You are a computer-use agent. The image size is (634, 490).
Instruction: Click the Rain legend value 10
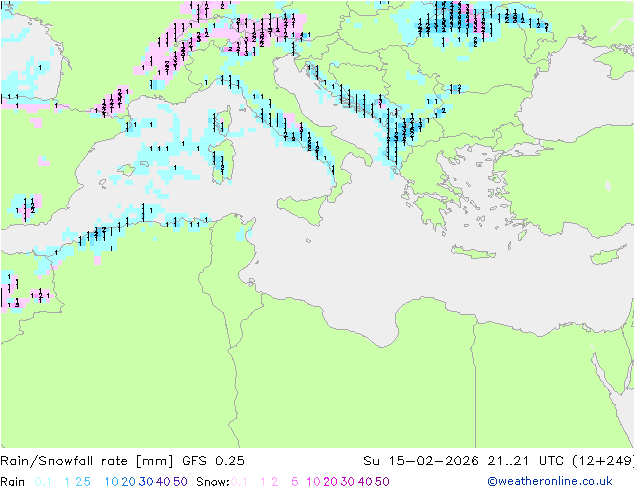tap(112, 482)
